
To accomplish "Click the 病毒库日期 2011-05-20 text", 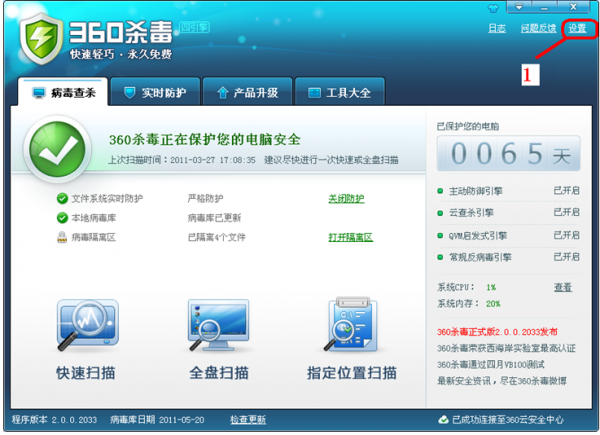I will 157,420.
